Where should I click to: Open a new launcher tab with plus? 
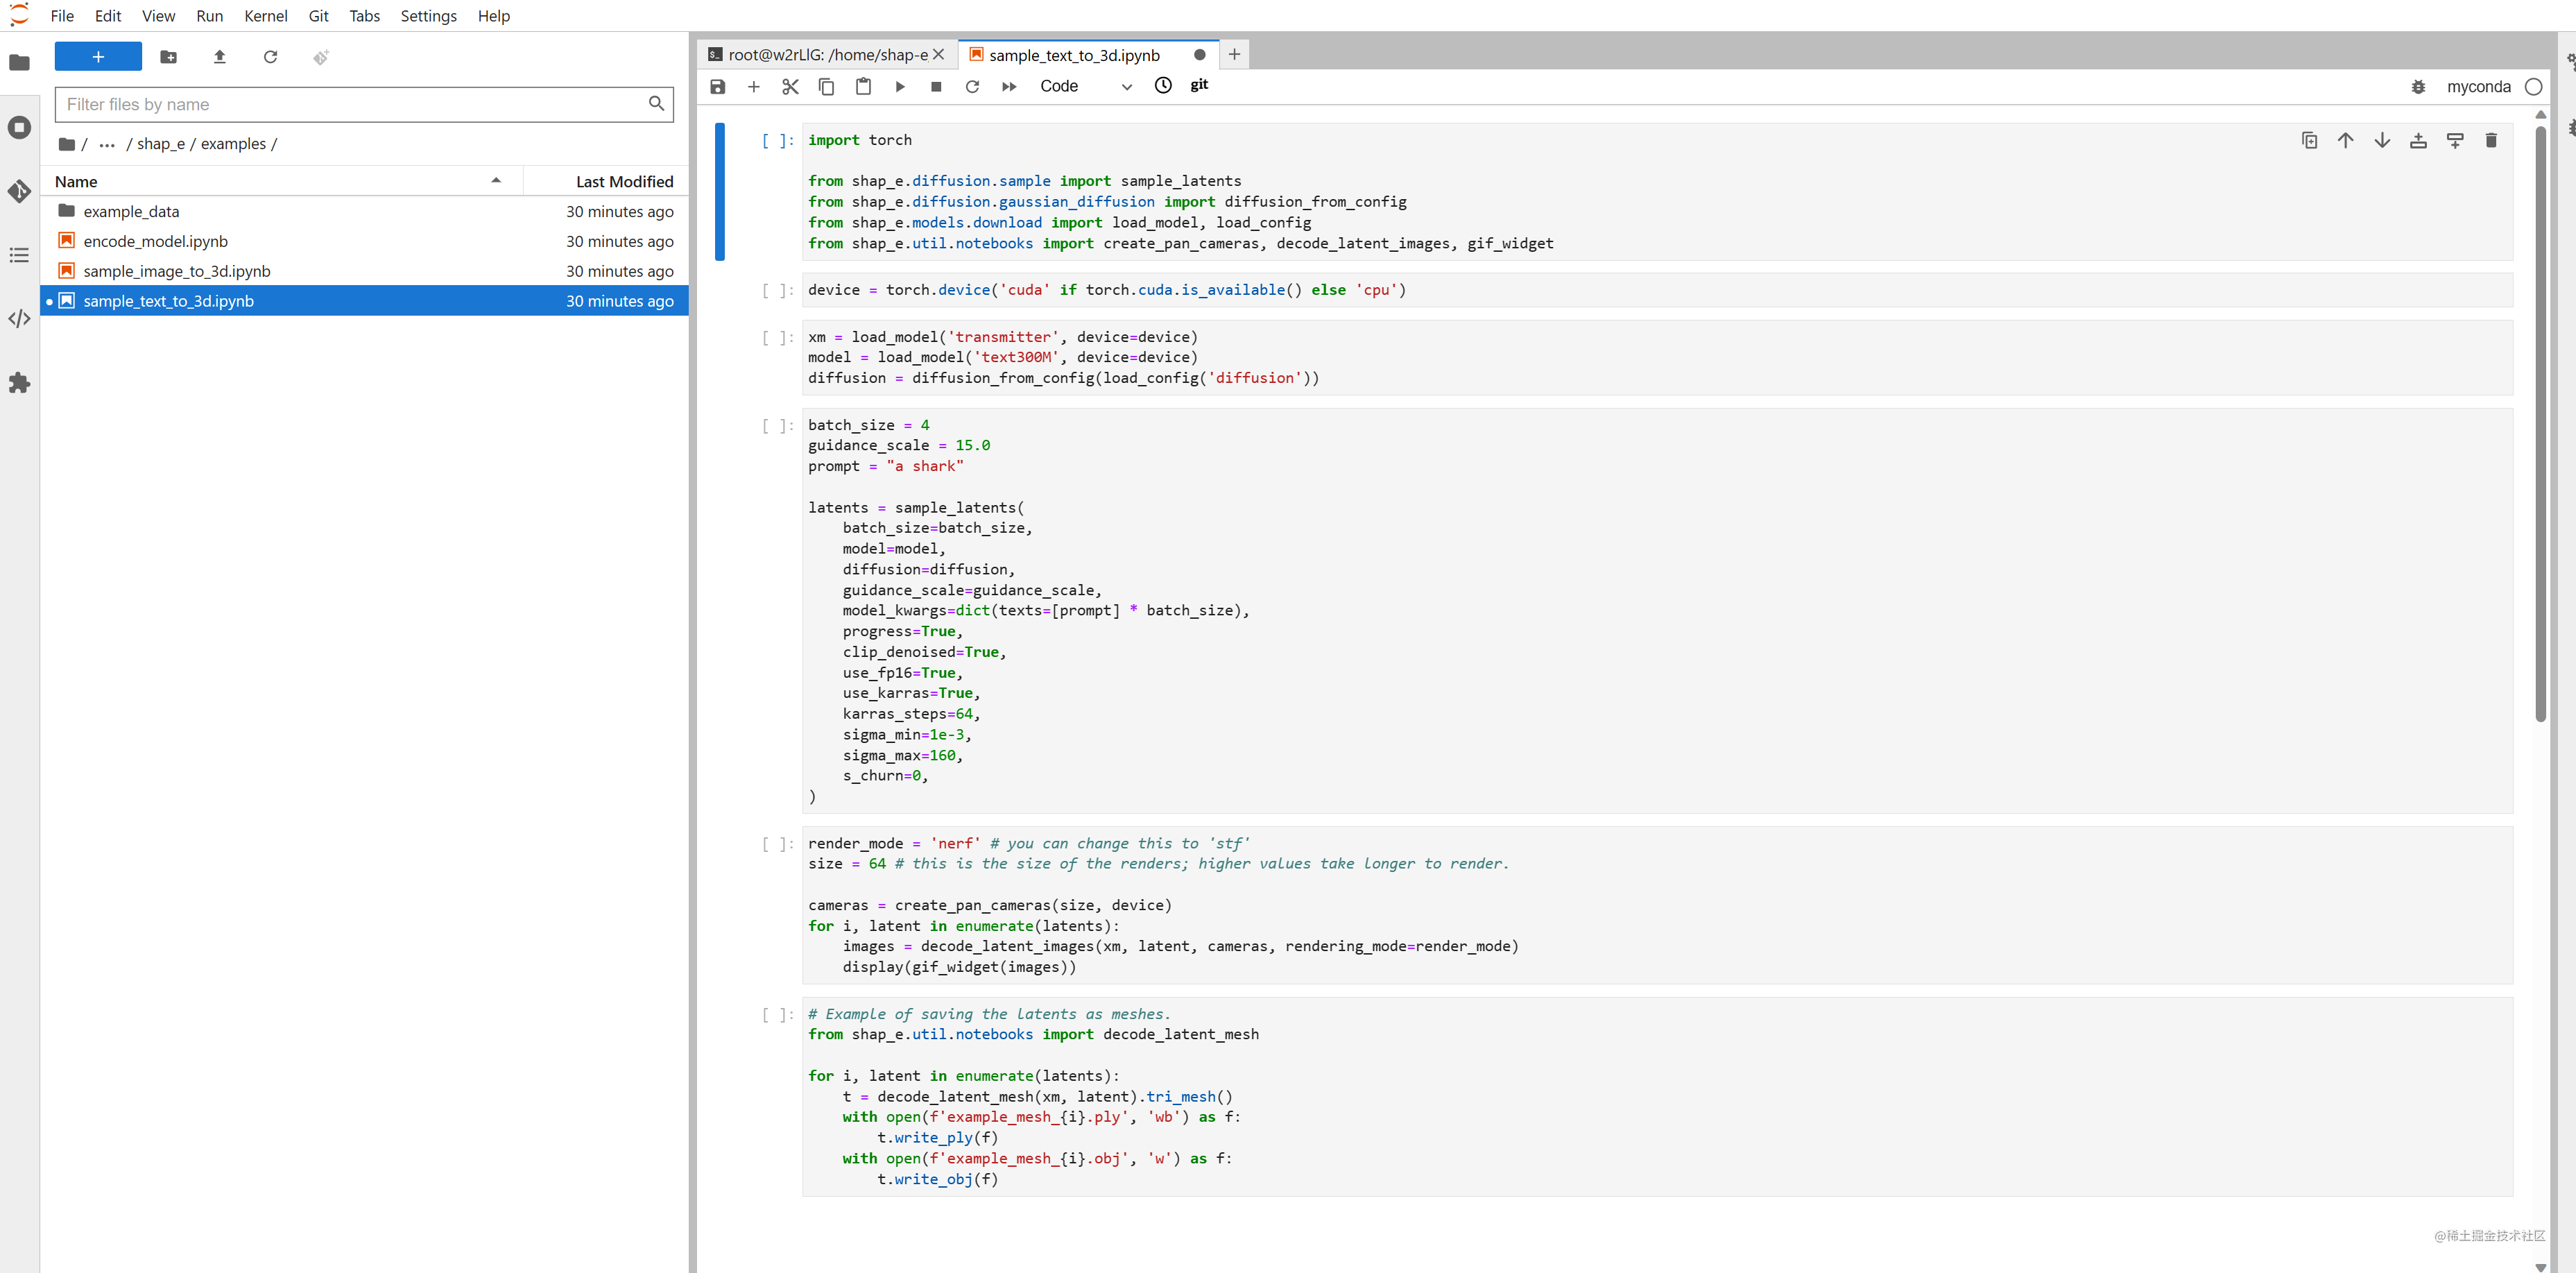[x=1234, y=55]
